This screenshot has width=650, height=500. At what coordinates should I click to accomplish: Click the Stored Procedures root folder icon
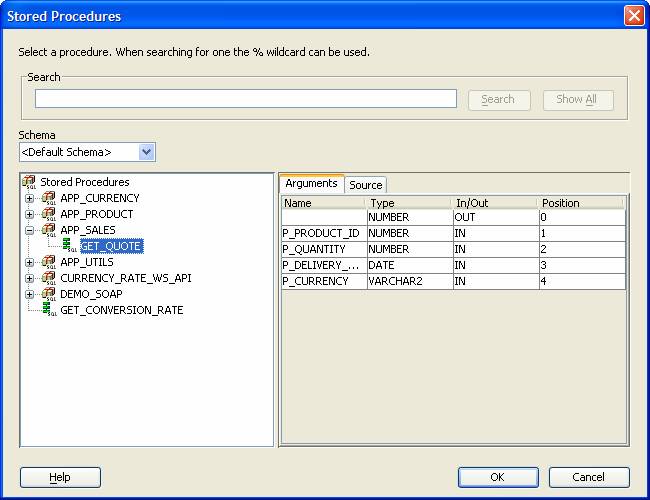[x=29, y=182]
